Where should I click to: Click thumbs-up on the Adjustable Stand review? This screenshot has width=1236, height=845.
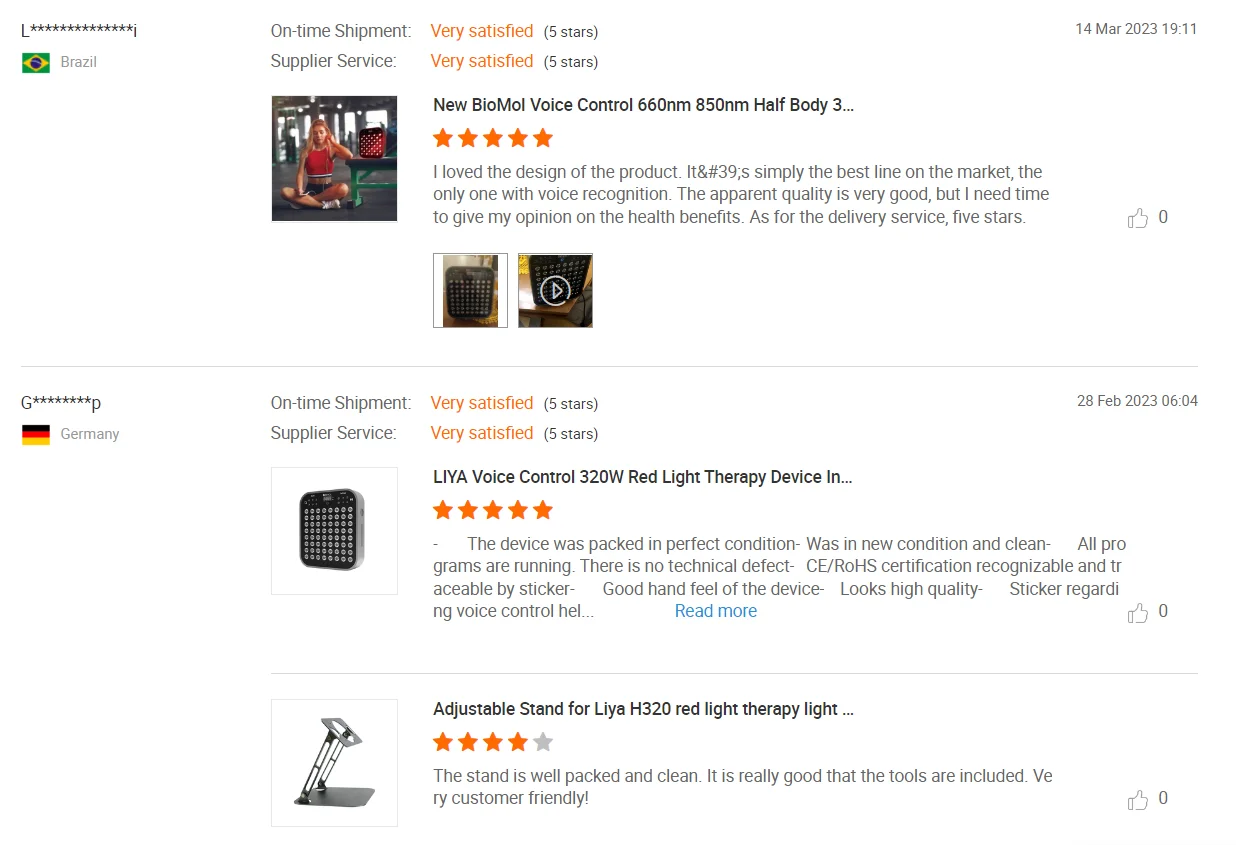pos(1138,799)
